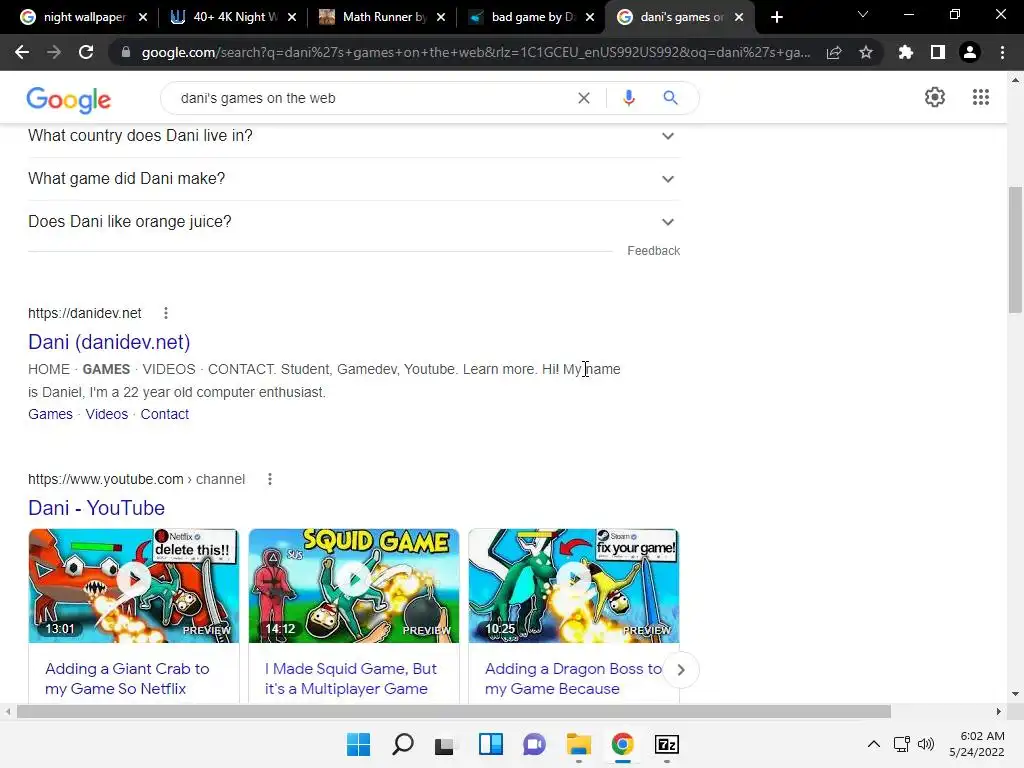Click the forward navigation arrow

click(x=54, y=52)
